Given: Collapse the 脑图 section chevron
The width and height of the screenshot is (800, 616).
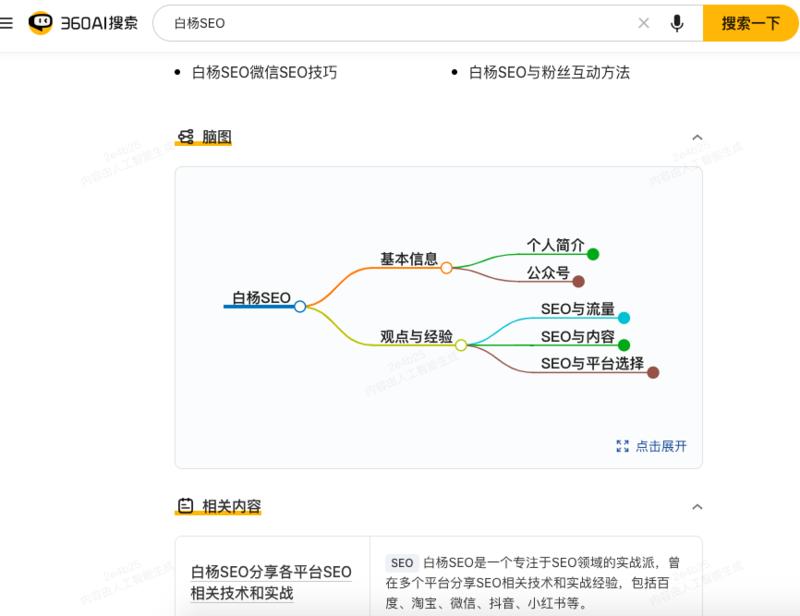Looking at the screenshot, I should [697, 137].
